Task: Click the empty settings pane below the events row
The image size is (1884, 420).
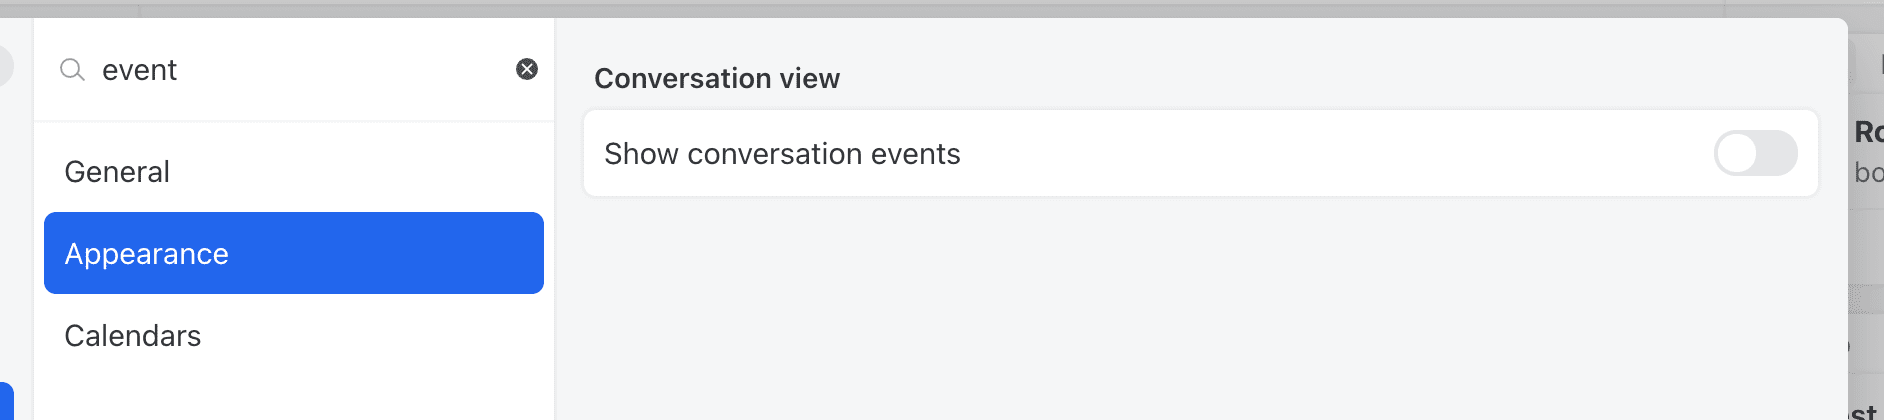Action: click(1200, 310)
